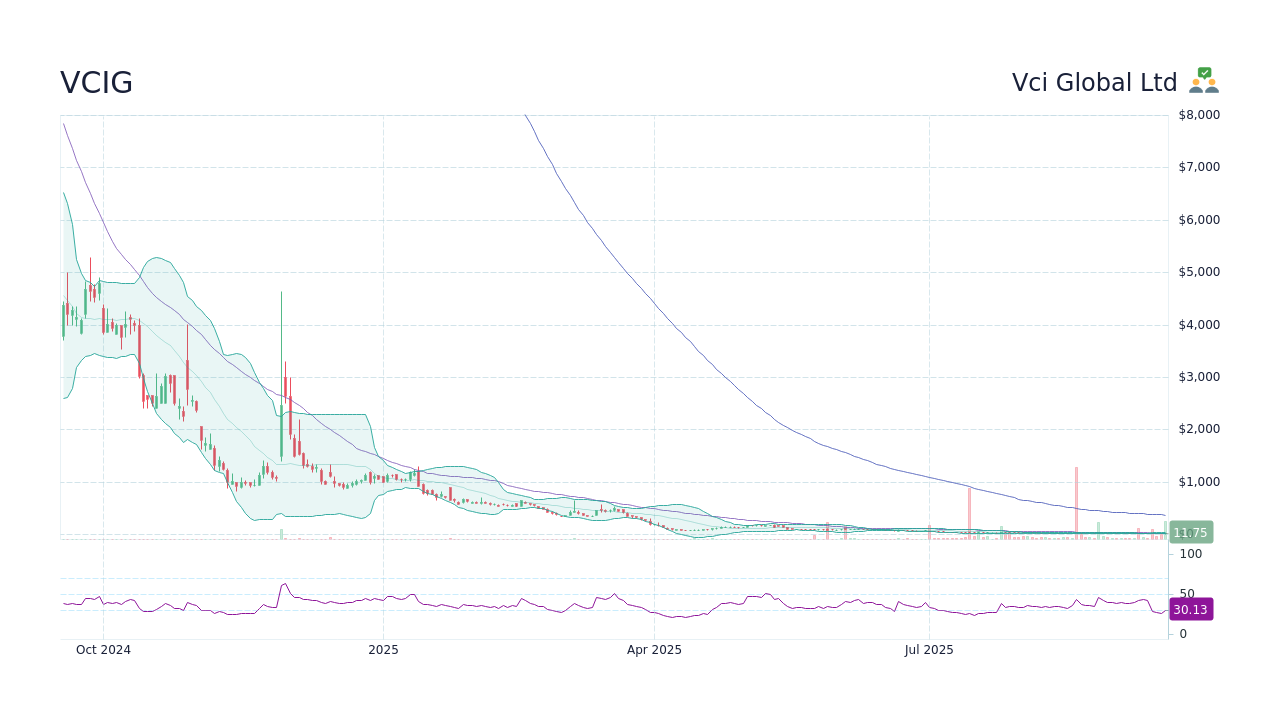The height and width of the screenshot is (720, 1280).
Task: Select the purple 30.13 RSI badge
Action: (1191, 609)
